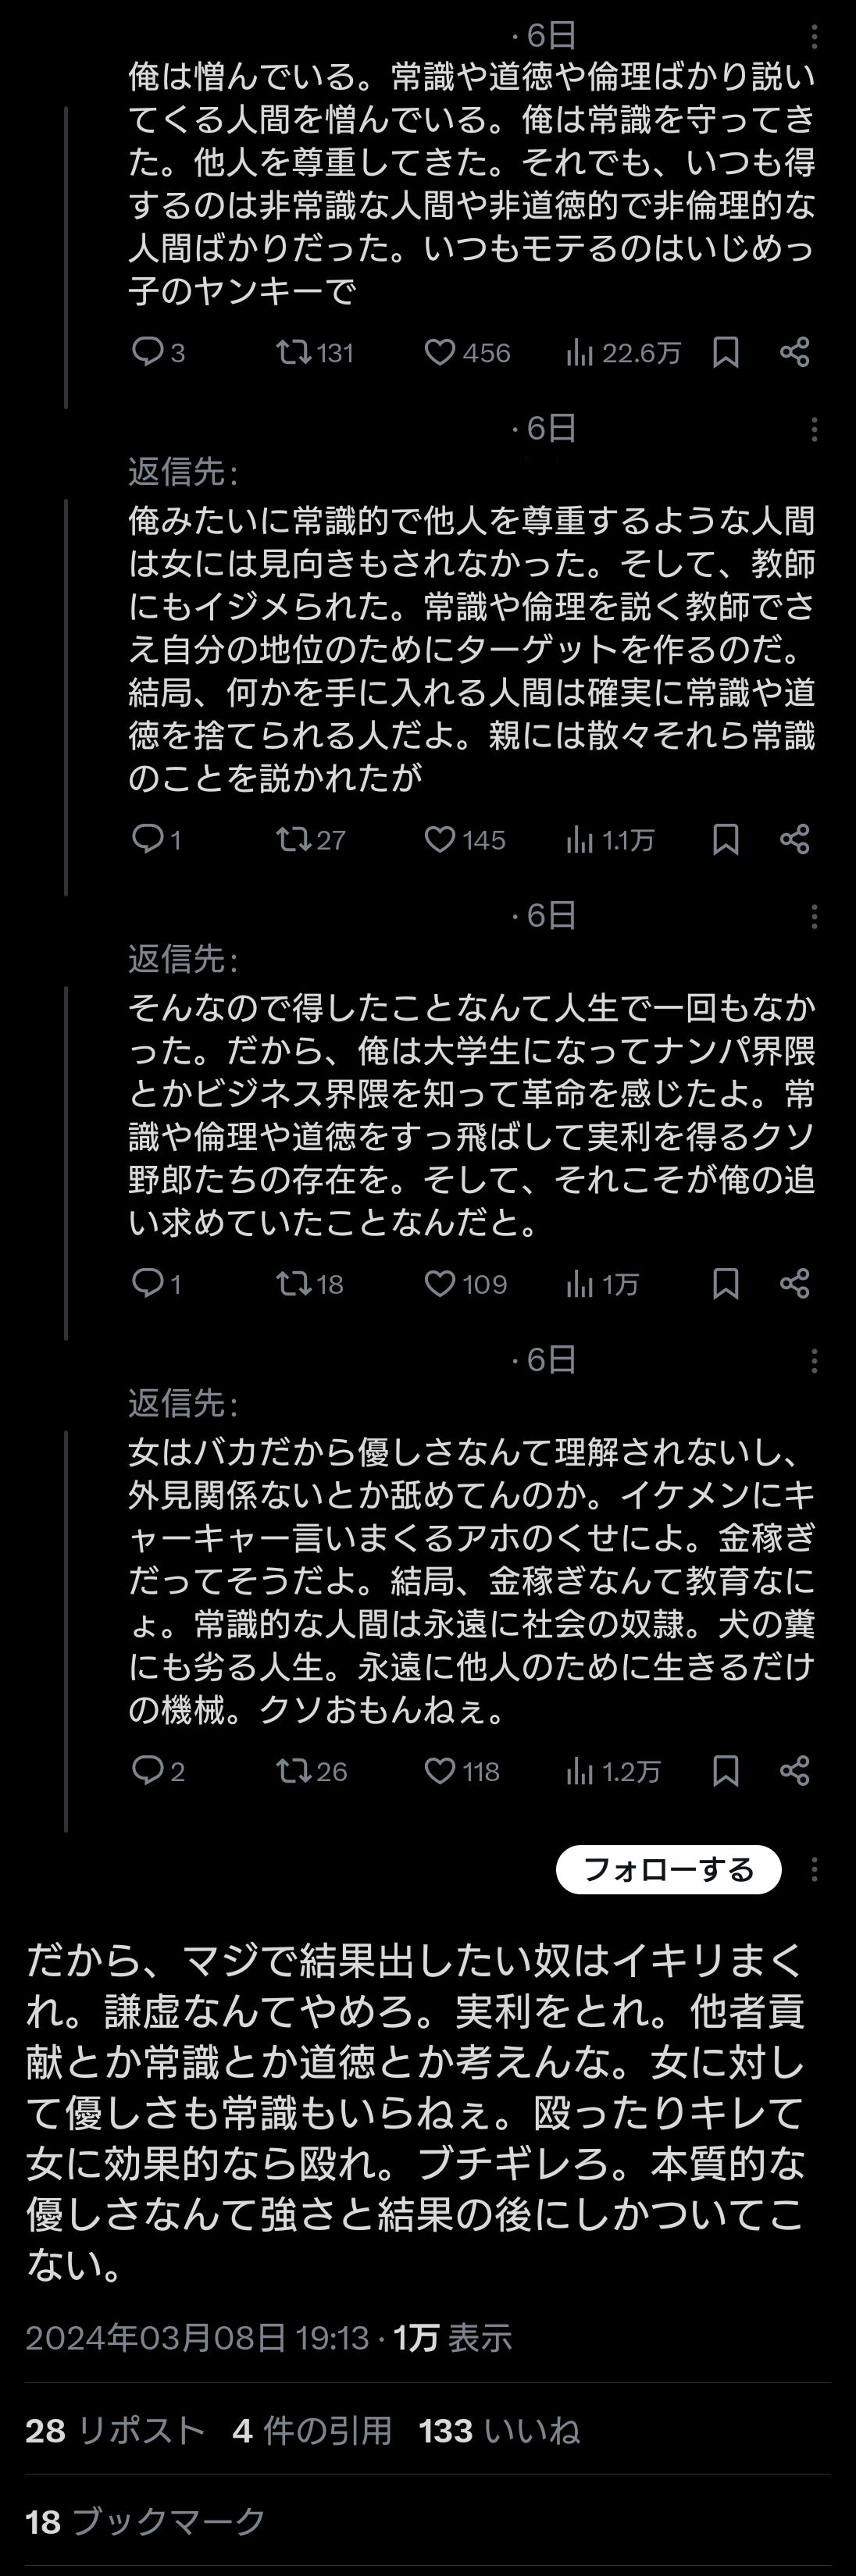This screenshot has width=856, height=2576.
Task: Open the 28 リポスト list
Action: (115, 2430)
